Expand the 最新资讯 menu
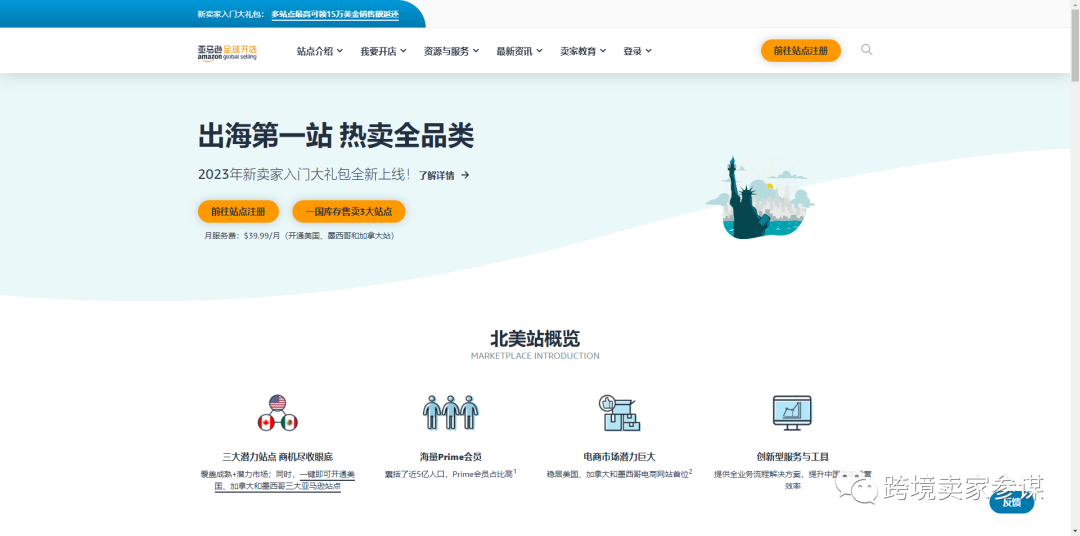The height and width of the screenshot is (536, 1080). [519, 51]
